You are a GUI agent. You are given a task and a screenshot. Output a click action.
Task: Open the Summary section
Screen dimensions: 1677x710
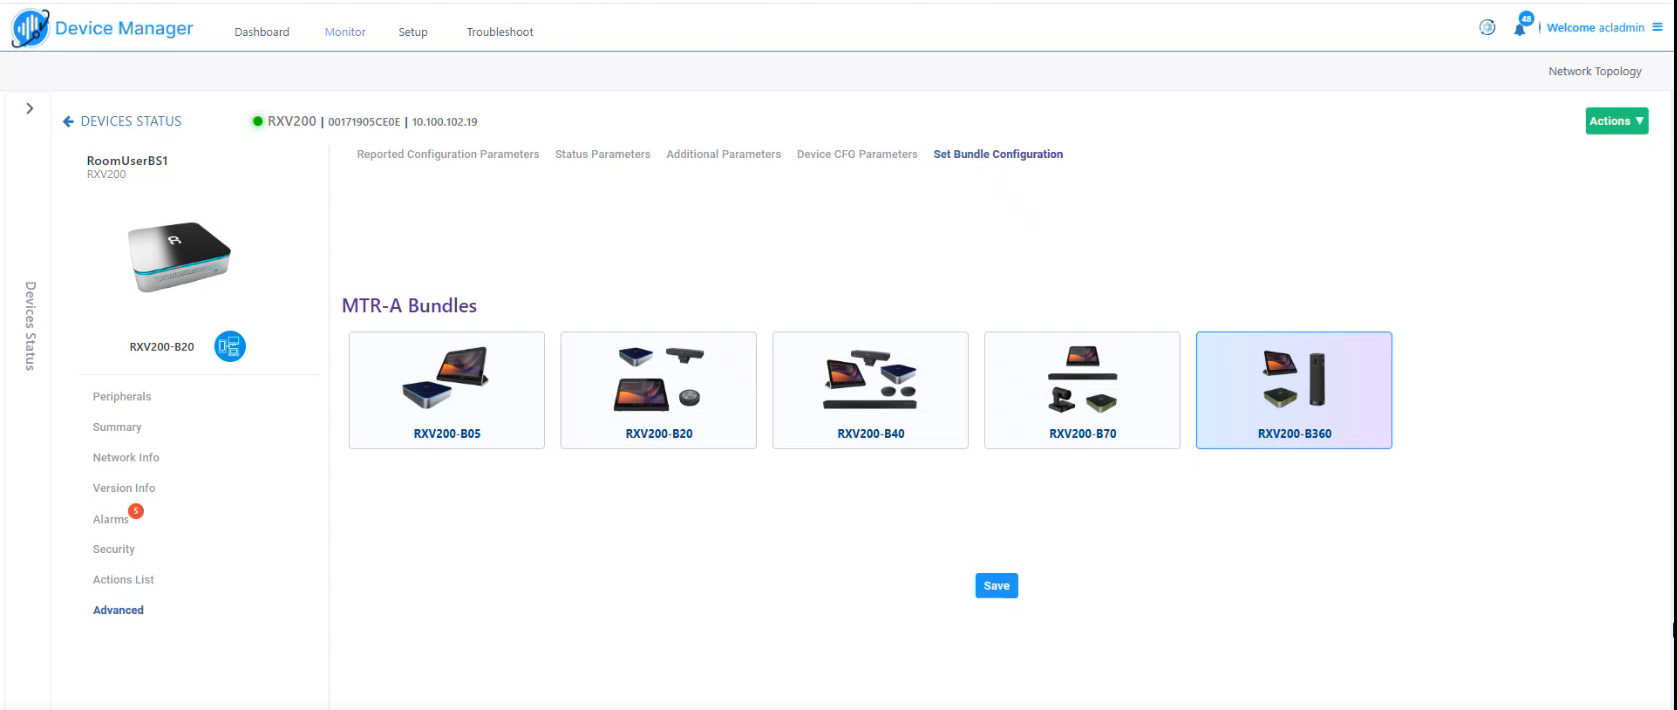117,427
